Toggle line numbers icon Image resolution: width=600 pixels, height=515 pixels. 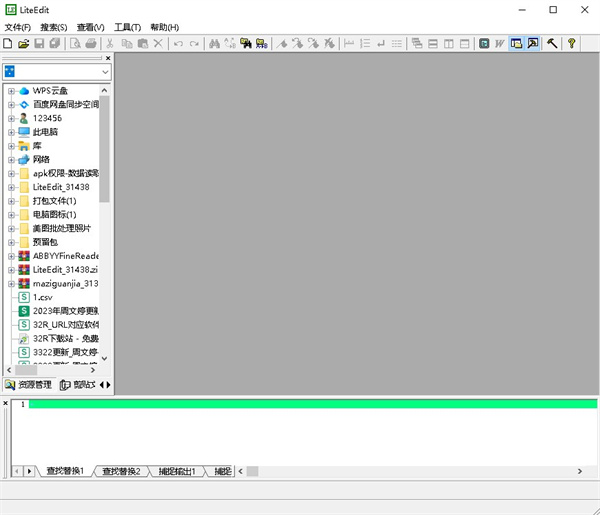pos(365,44)
